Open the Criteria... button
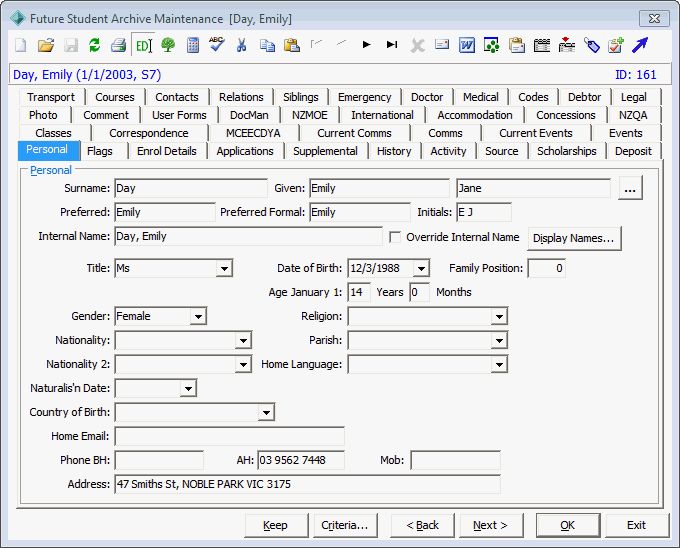The height and width of the screenshot is (548, 680). [344, 525]
